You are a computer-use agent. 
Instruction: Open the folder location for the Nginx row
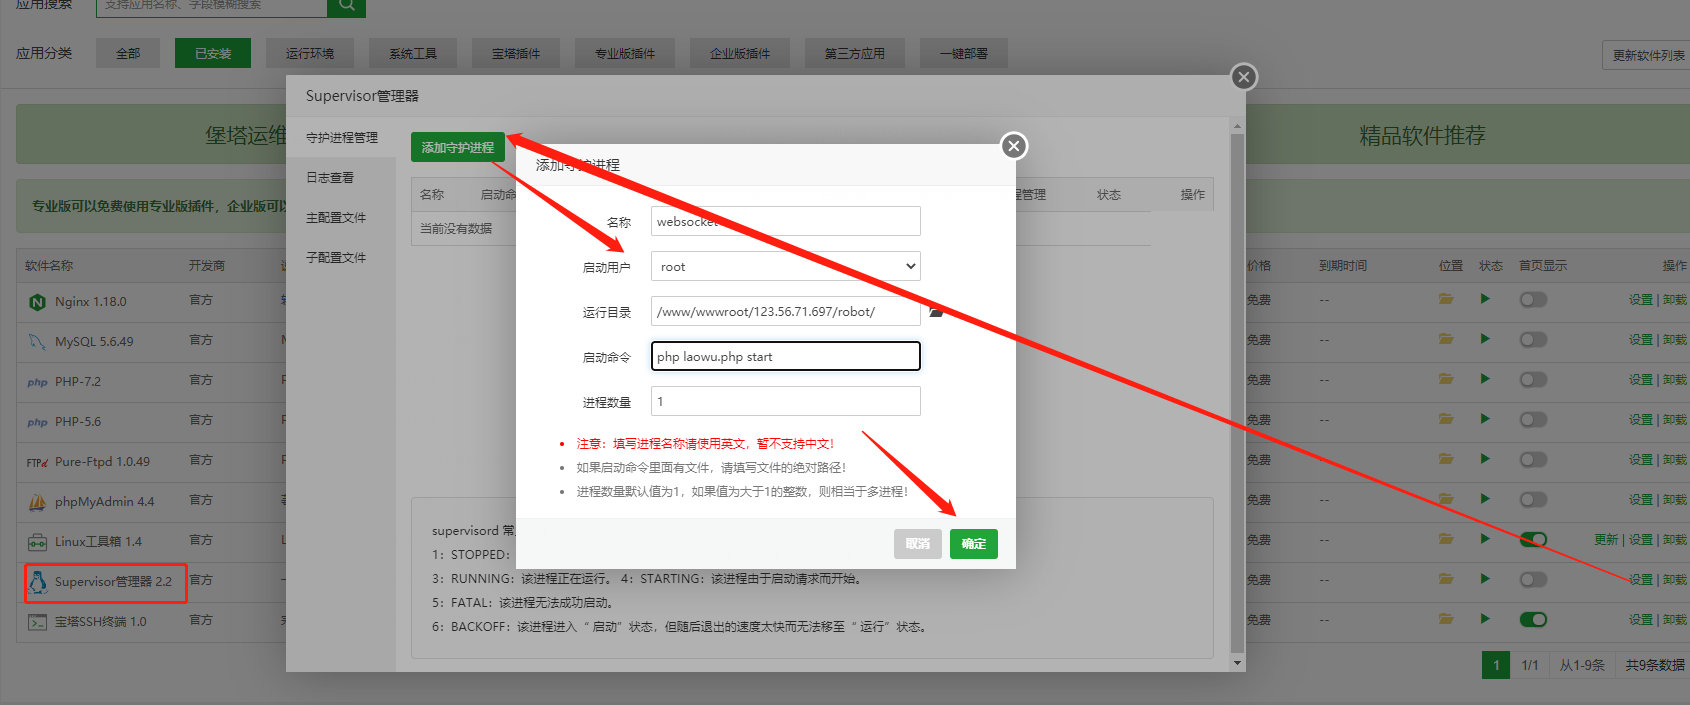point(1446,299)
